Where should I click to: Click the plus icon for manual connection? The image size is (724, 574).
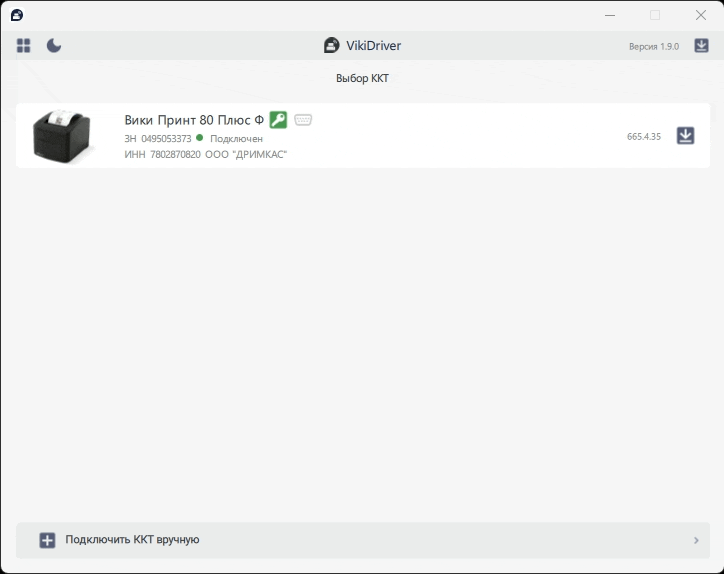point(47,540)
